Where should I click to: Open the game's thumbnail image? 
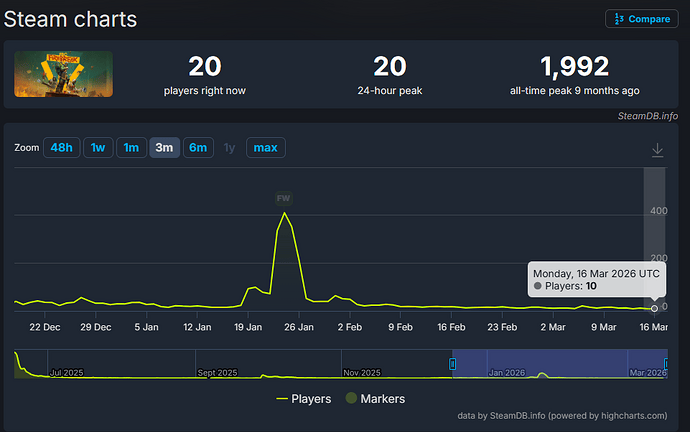tap(63, 75)
